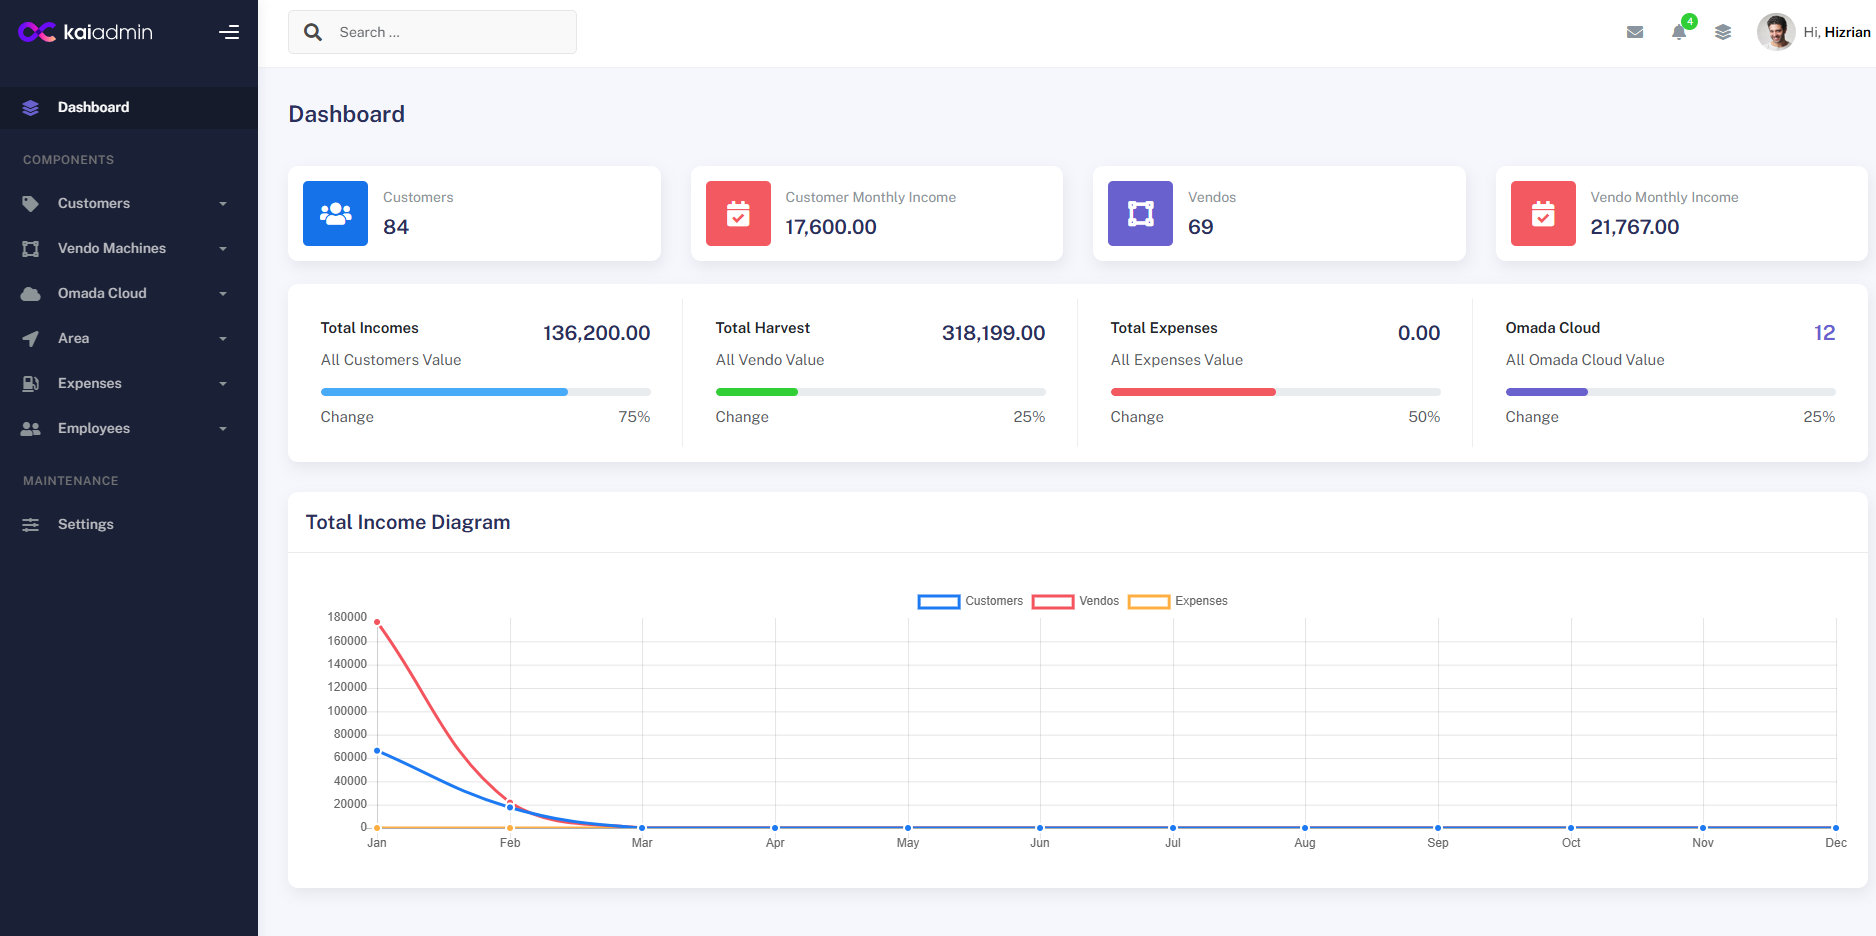
Task: Toggle Customers series in chart legend
Action: click(971, 601)
